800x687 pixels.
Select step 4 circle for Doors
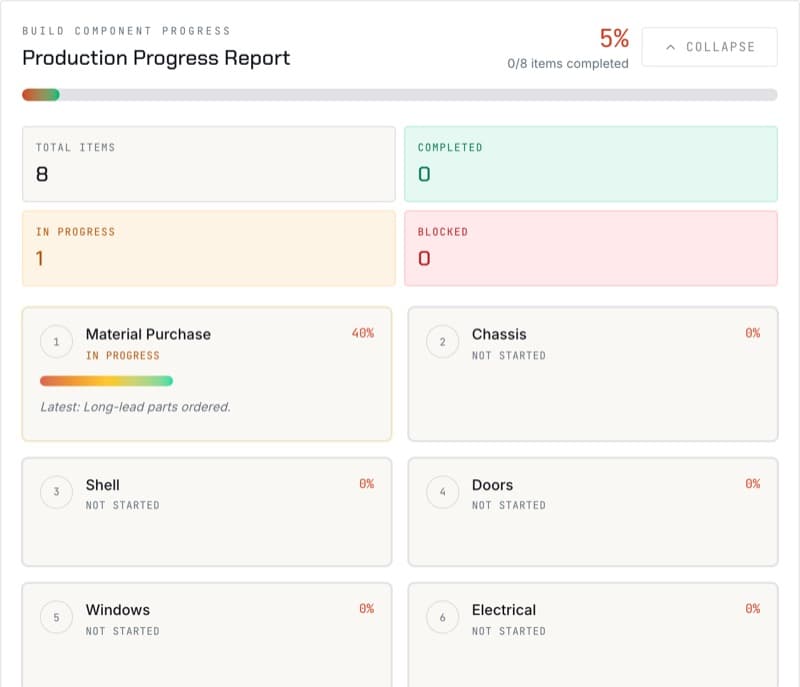pyautogui.click(x=442, y=492)
